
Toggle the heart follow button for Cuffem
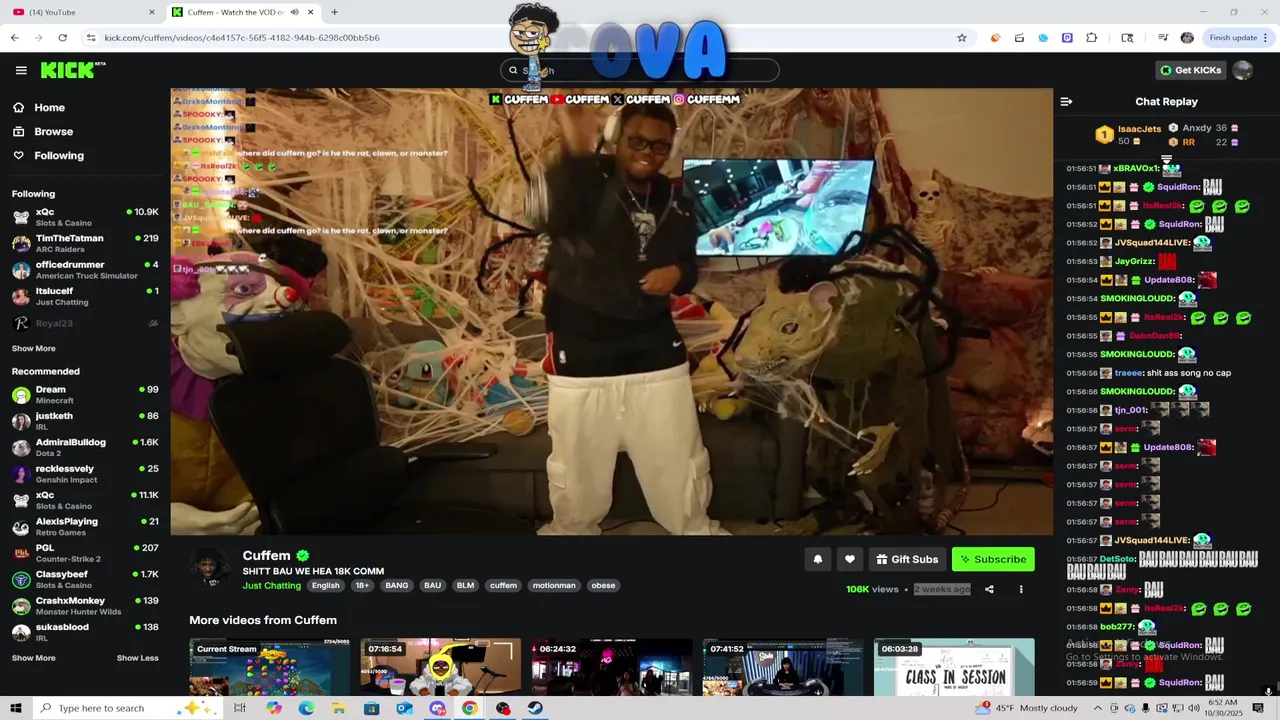pos(850,559)
